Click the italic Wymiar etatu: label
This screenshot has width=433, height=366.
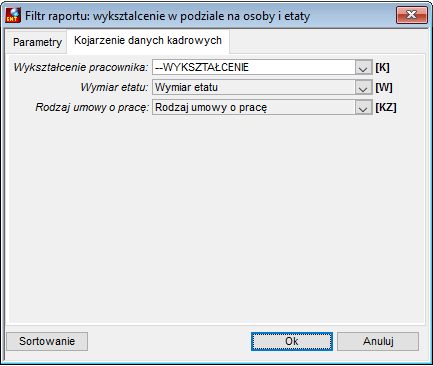point(114,88)
